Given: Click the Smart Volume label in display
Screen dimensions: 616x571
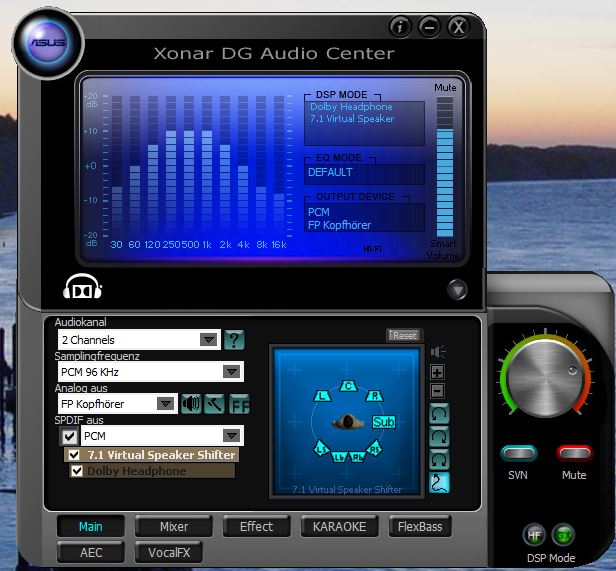Looking at the screenshot, I should coord(443,250).
